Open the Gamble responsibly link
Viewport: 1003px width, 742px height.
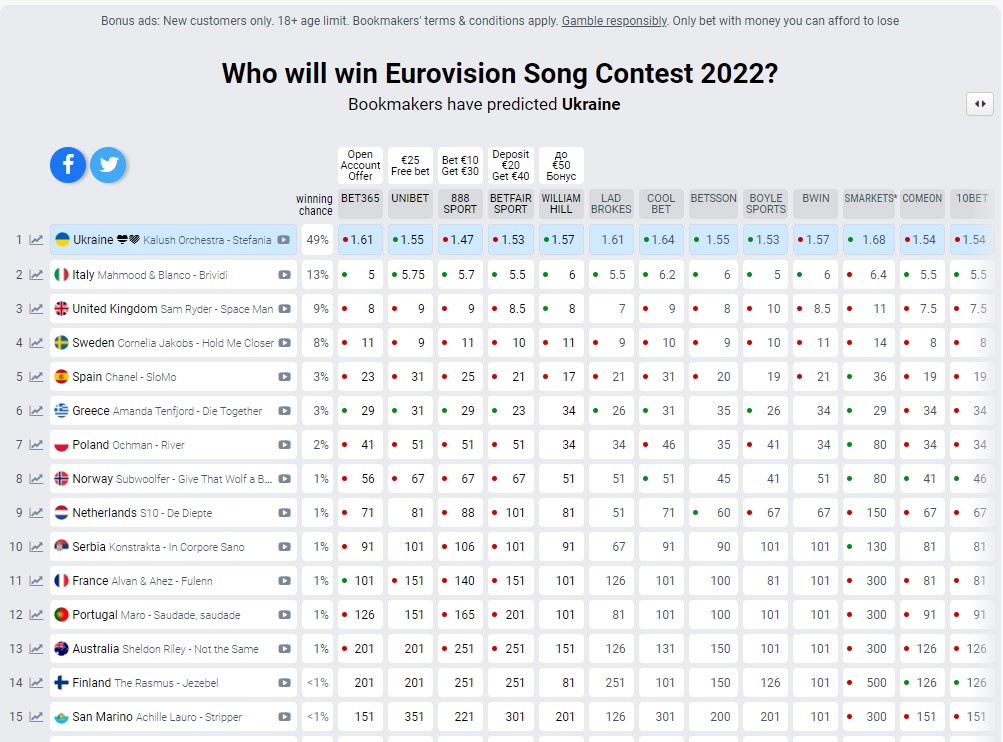click(x=614, y=21)
